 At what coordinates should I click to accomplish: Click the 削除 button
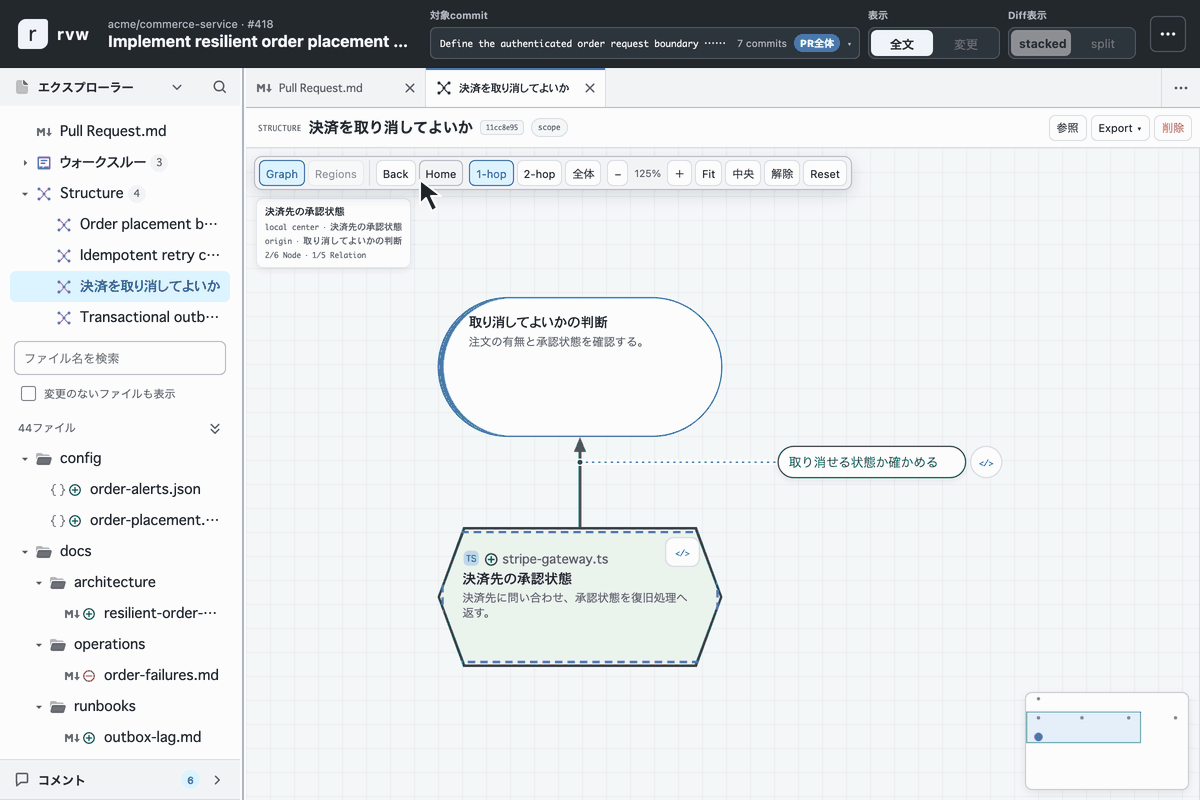pos(1173,128)
